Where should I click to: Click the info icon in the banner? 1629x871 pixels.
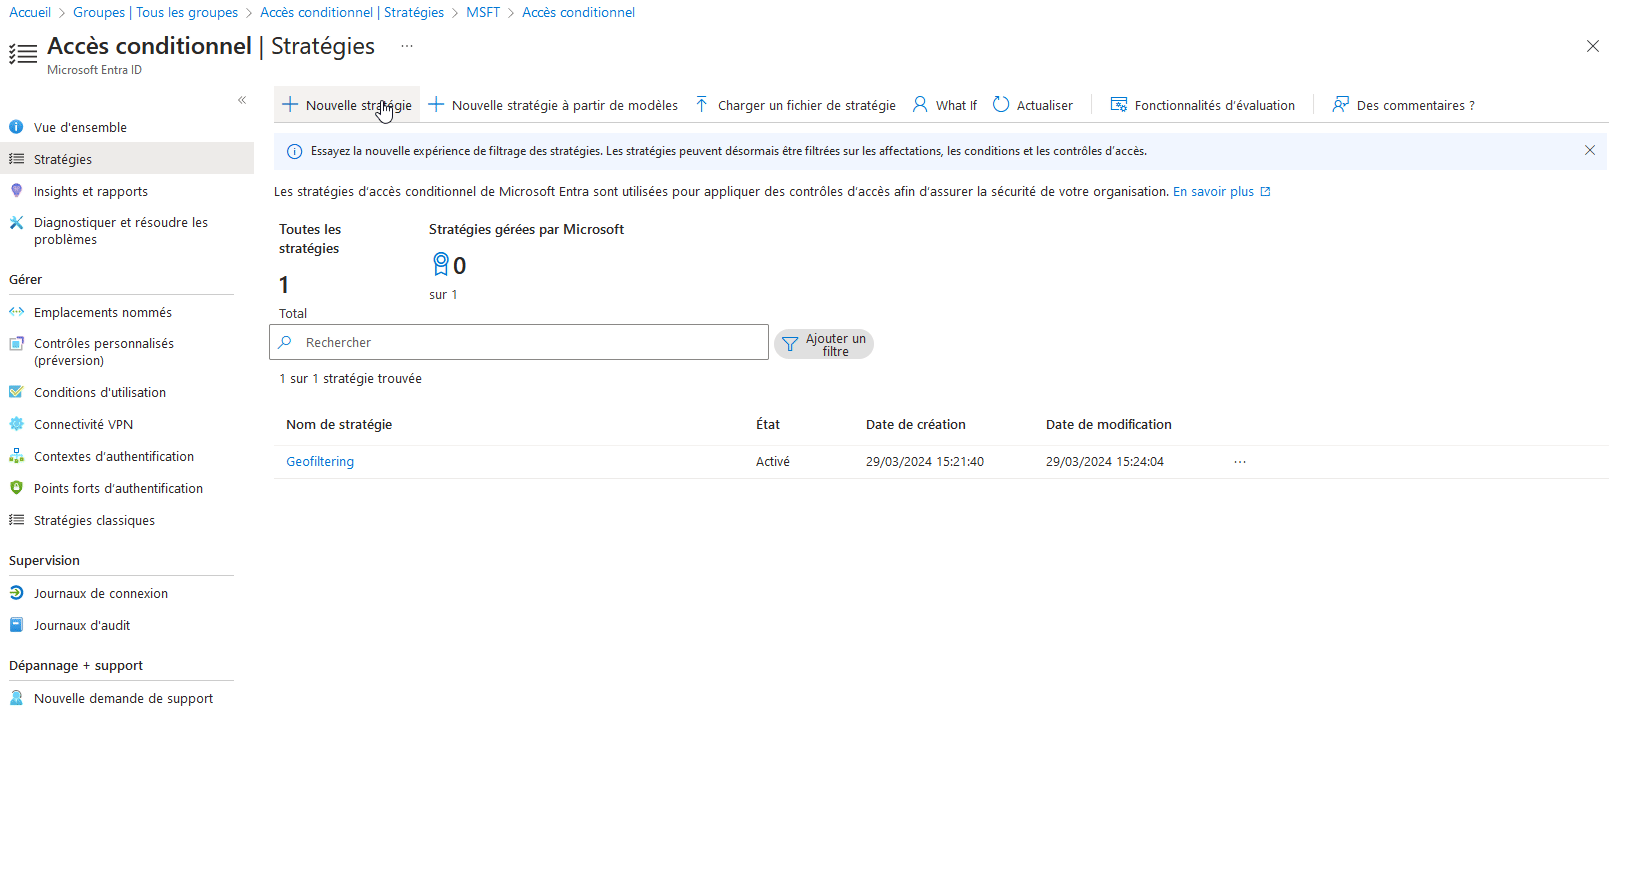(295, 151)
